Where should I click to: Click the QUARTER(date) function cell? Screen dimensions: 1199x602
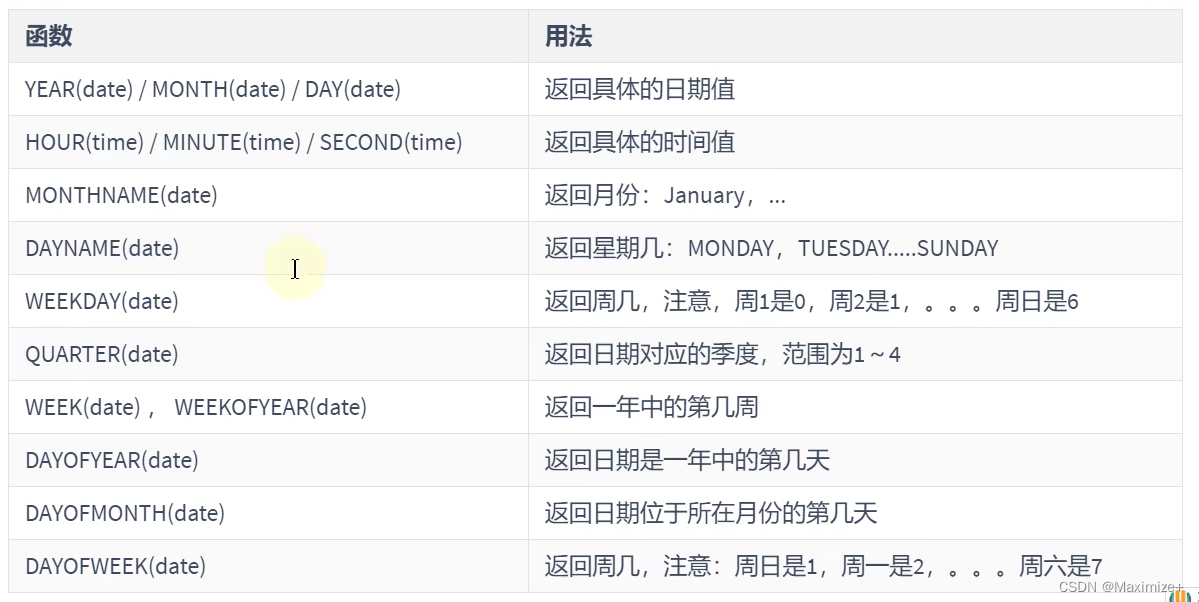[x=268, y=354]
